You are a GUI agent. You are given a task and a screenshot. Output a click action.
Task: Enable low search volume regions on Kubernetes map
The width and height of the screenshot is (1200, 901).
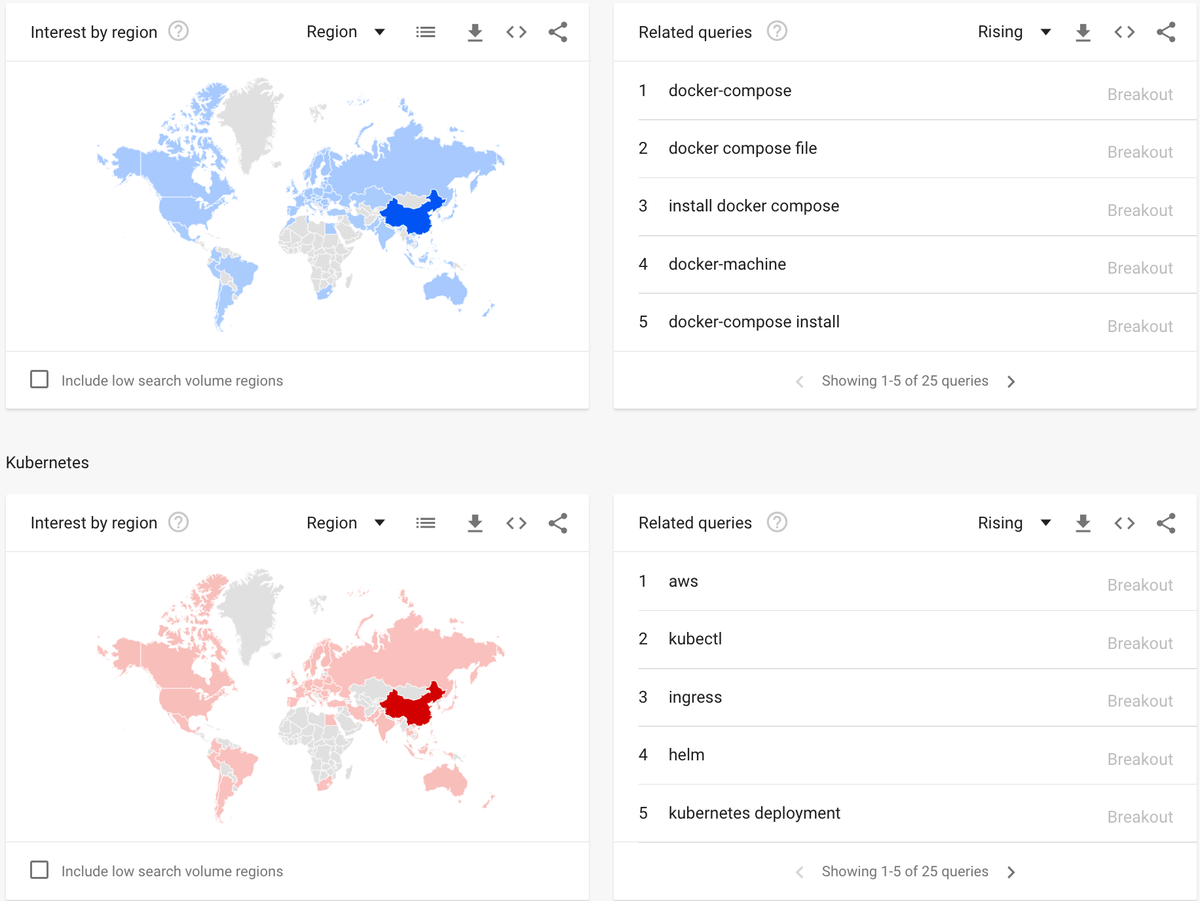click(39, 870)
